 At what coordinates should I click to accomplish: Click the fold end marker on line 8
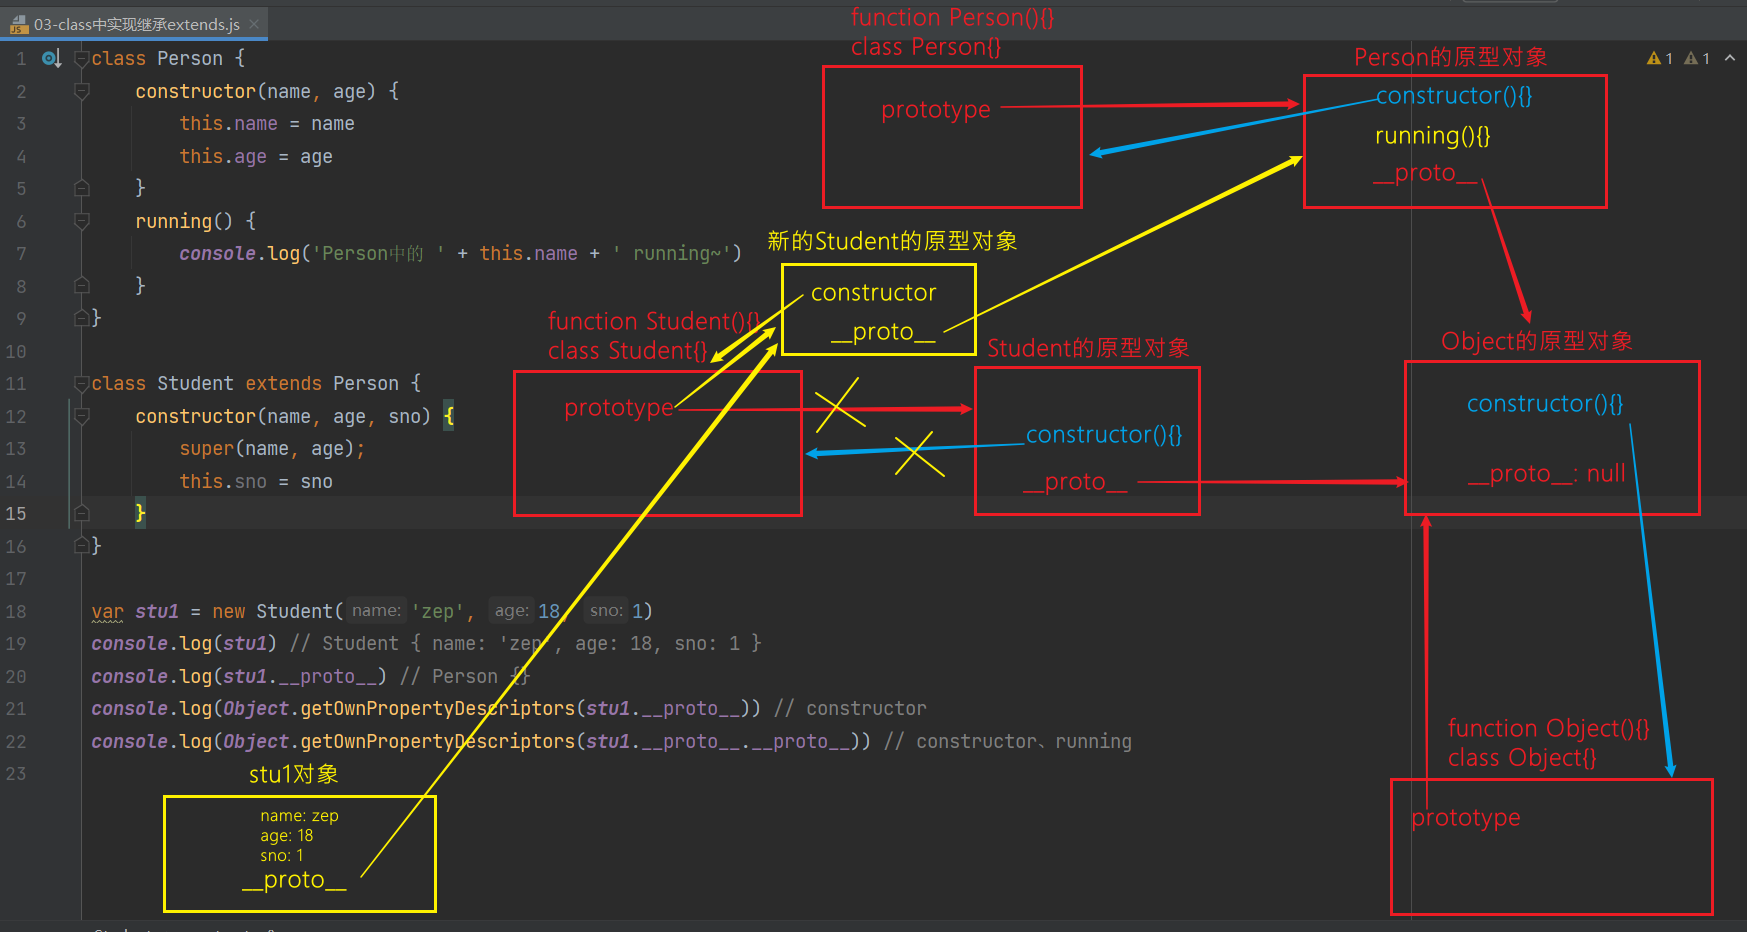(82, 286)
